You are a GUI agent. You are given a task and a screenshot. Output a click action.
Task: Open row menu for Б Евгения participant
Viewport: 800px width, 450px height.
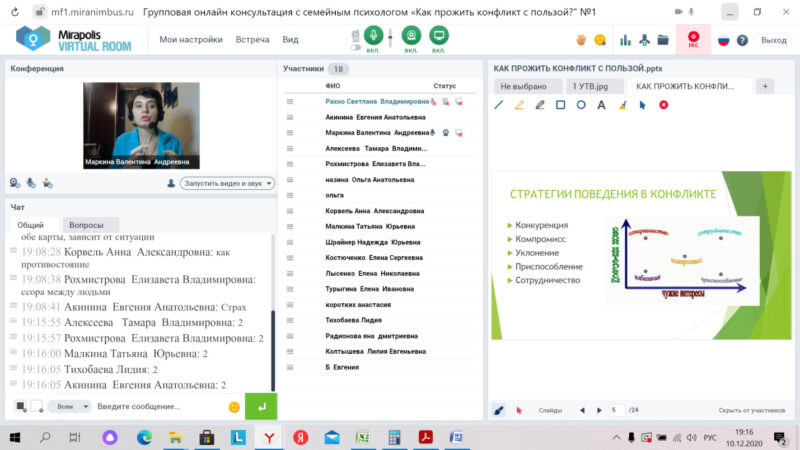tap(290, 367)
